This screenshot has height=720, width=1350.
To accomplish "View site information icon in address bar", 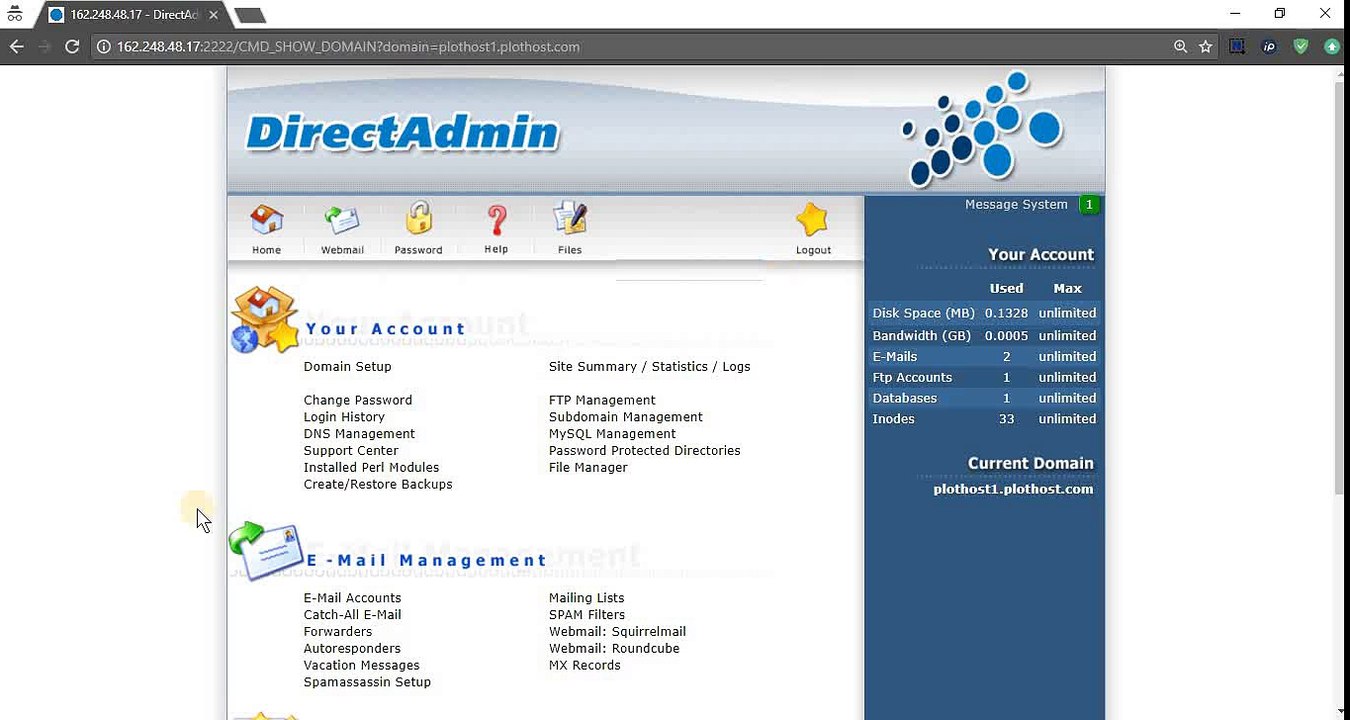I will pos(103,47).
